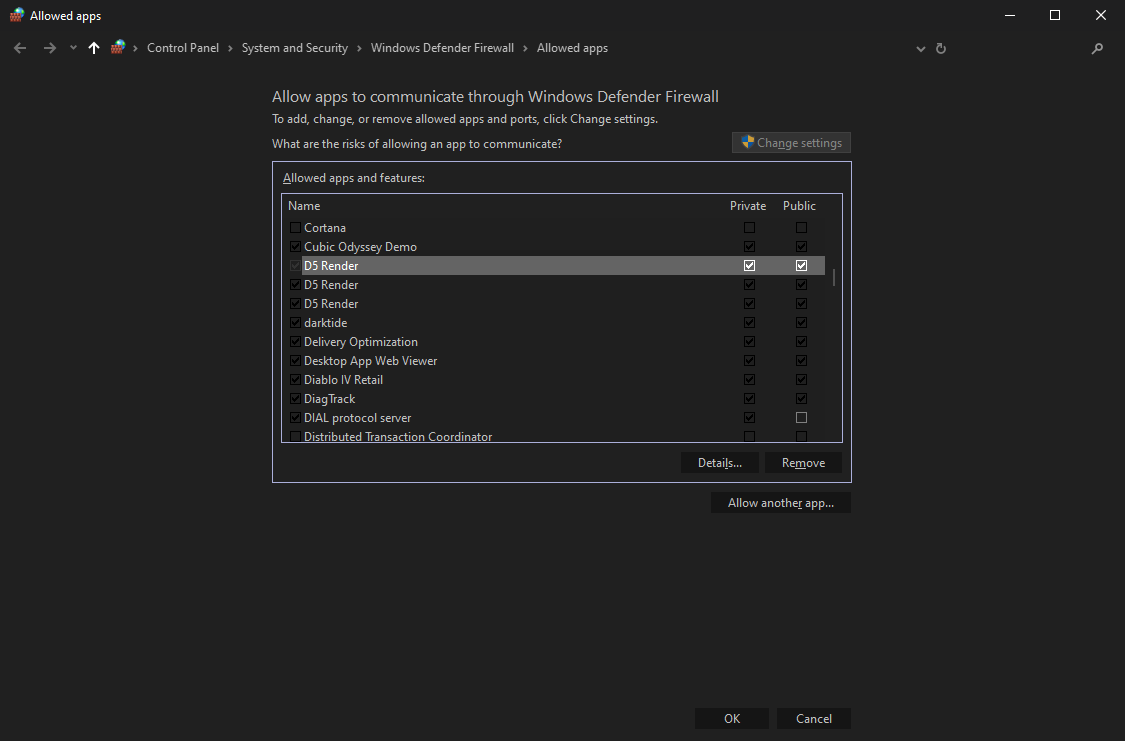Tick Cortana's Private checkbox
Screen dimensions: 1125x741
pyautogui.click(x=749, y=227)
